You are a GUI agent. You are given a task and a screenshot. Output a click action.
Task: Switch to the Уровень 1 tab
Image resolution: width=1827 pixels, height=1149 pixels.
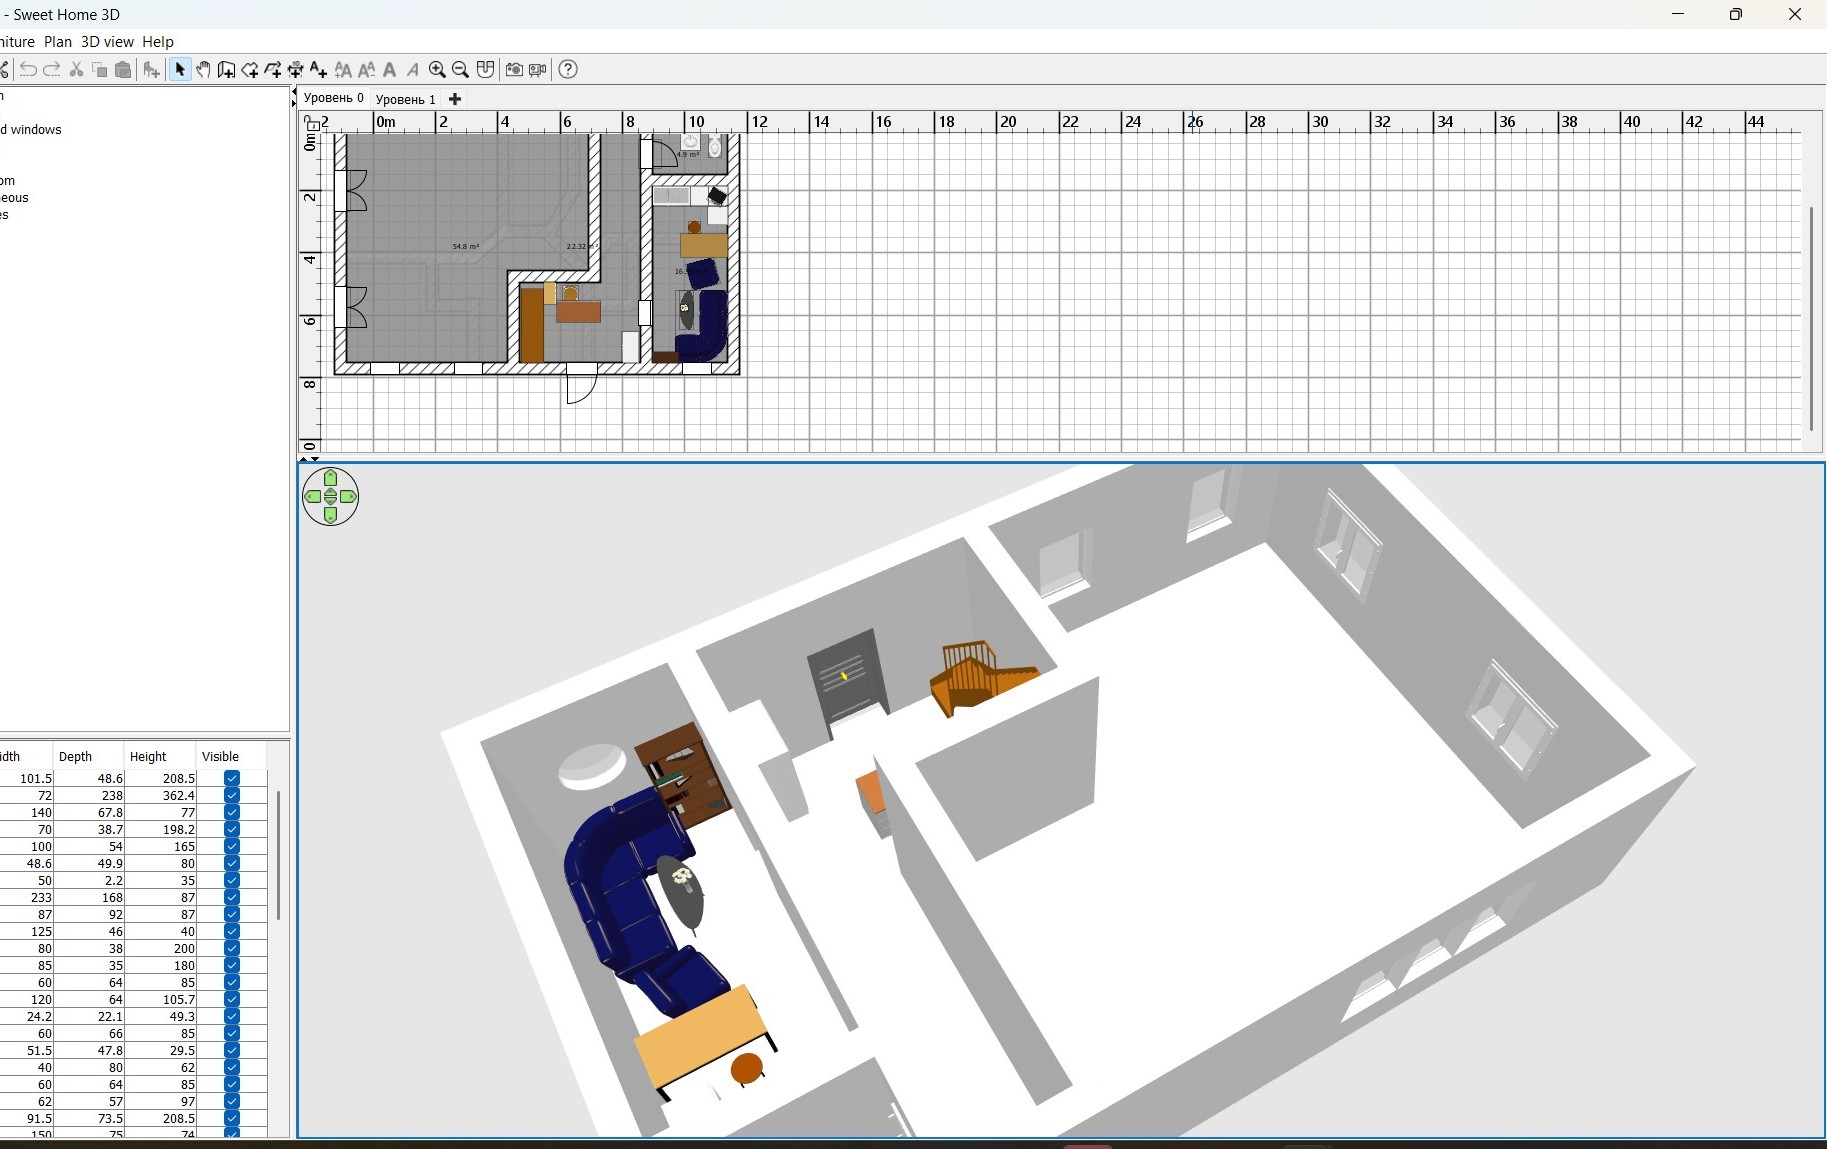(405, 99)
